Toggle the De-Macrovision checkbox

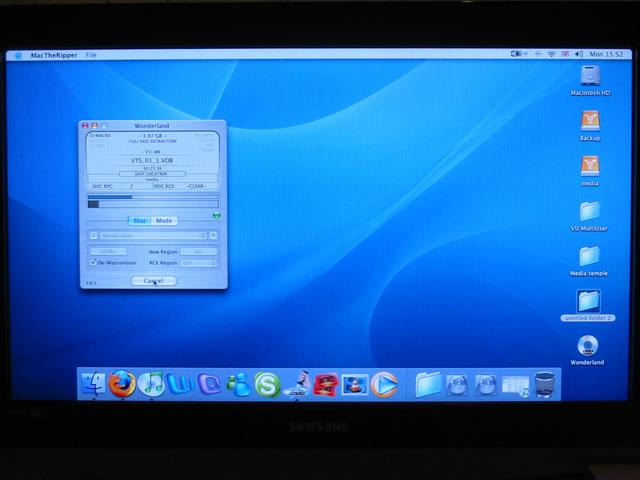click(93, 262)
